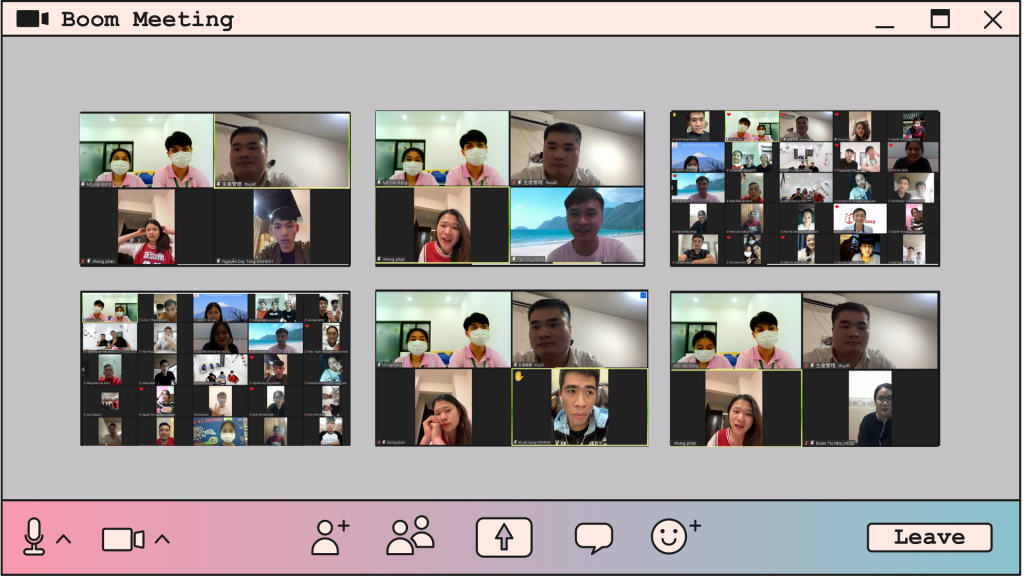Image resolution: width=1024 pixels, height=576 pixels.
Task: Click the add participant icon
Action: tap(329, 537)
